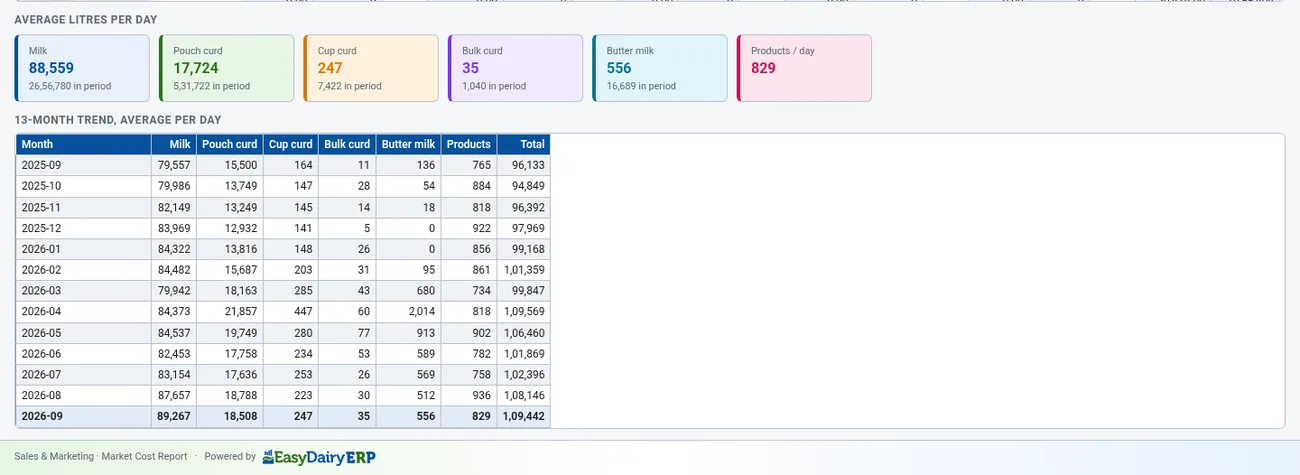Image resolution: width=1300 pixels, height=475 pixels.
Task: Select the 2026-02 month row
Action: click(283, 270)
